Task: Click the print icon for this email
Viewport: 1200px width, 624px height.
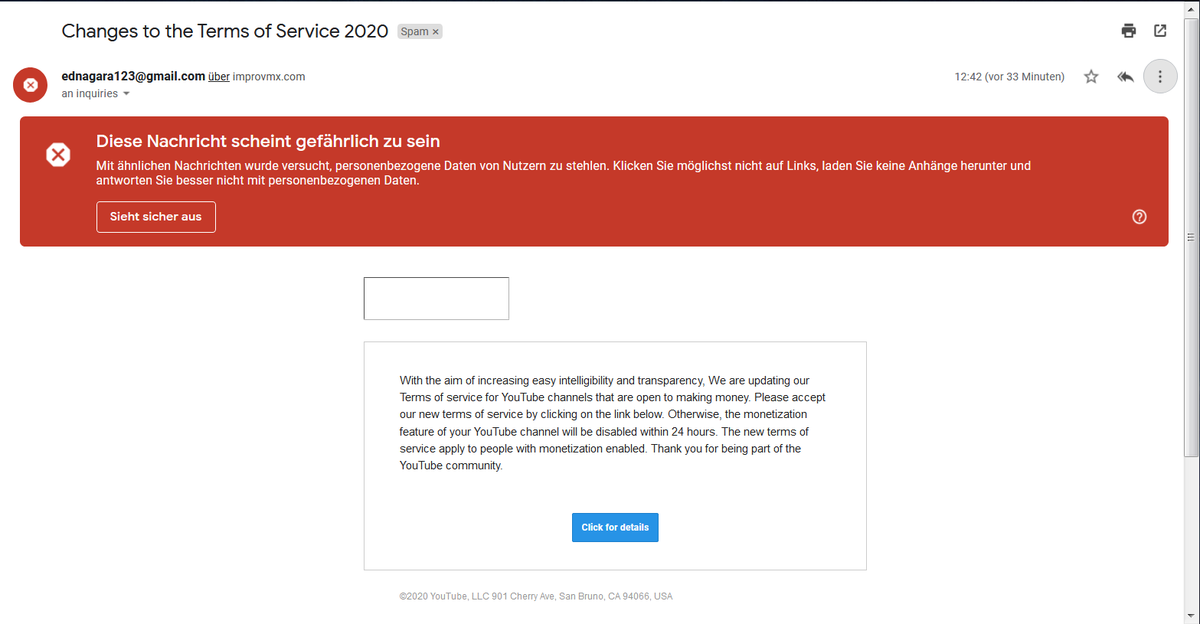Action: click(1128, 31)
